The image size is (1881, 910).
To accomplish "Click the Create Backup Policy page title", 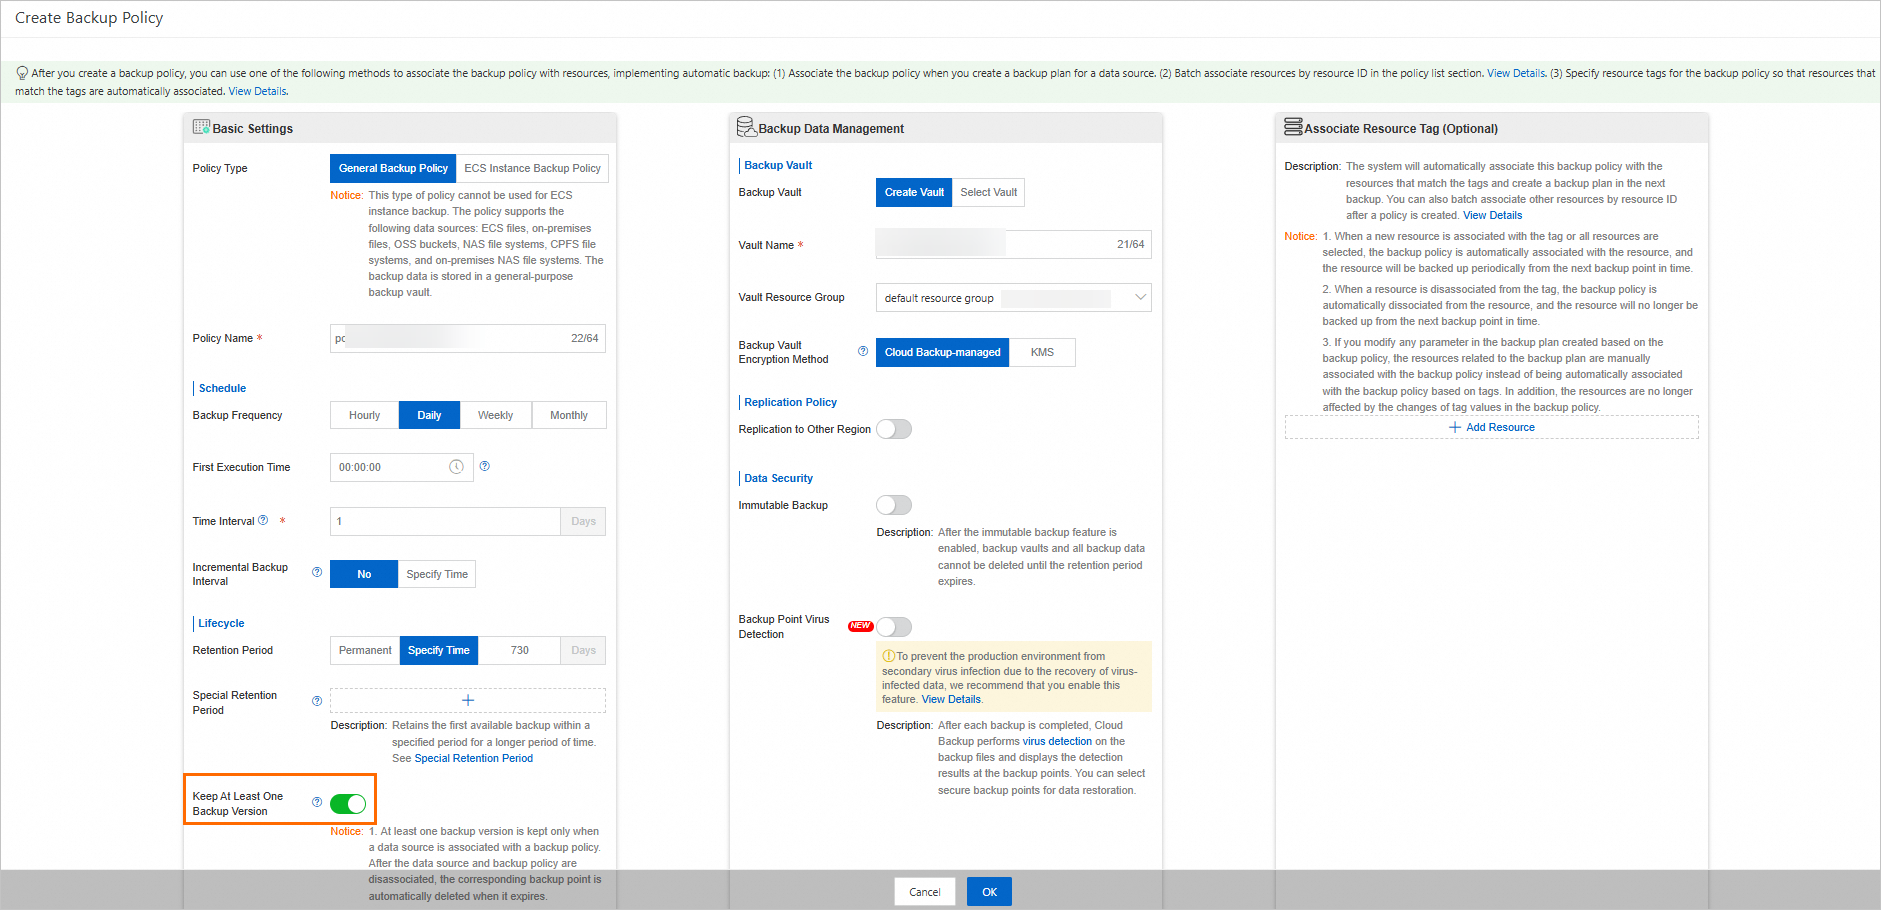I will [89, 18].
